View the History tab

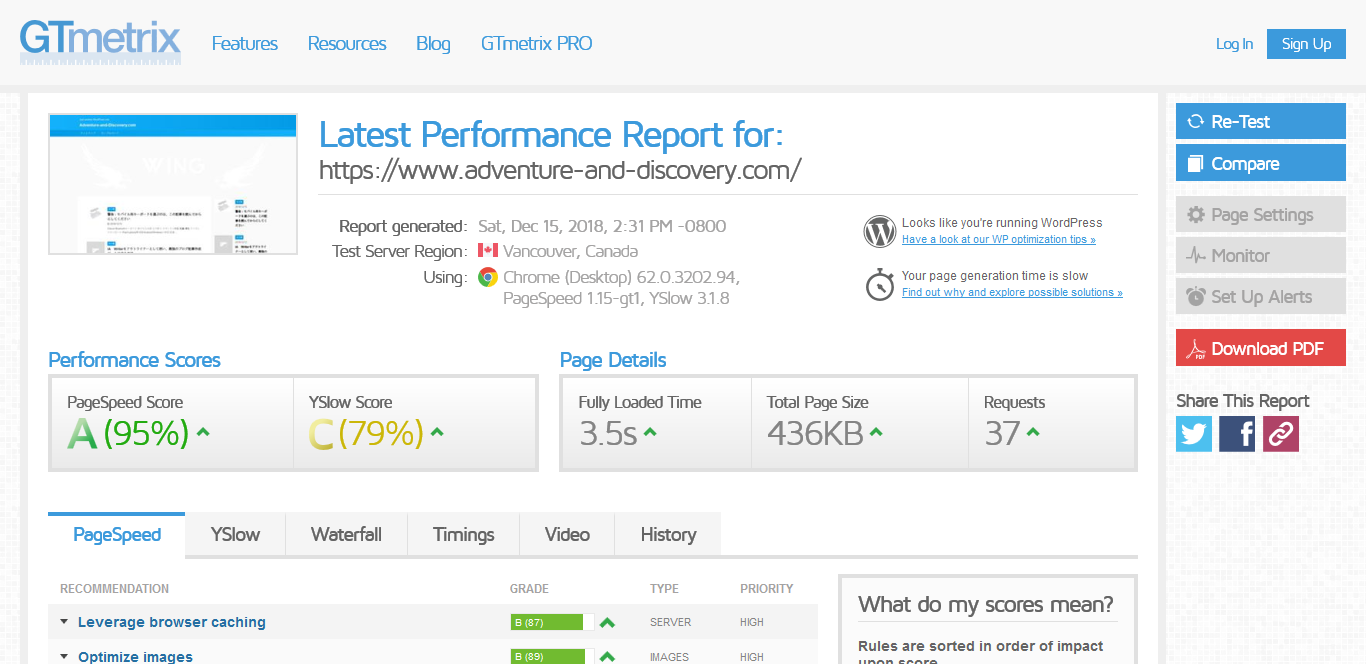668,535
